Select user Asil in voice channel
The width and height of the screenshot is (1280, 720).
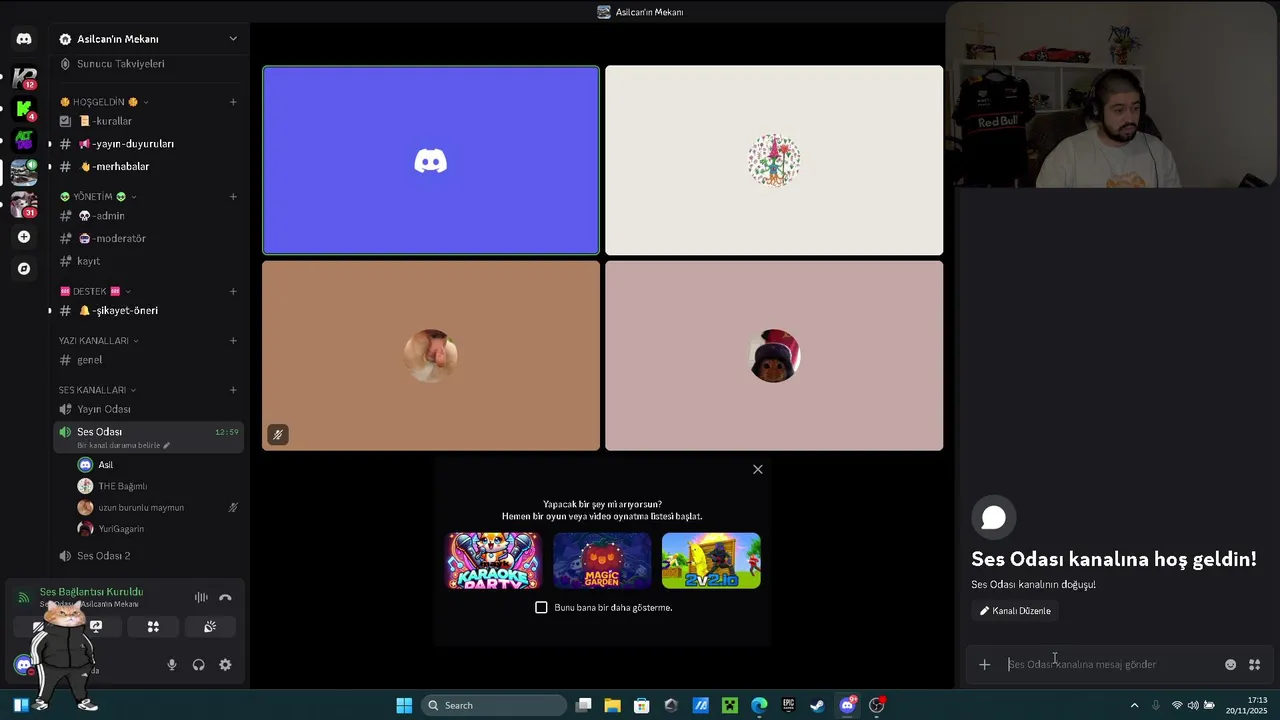coord(158,465)
